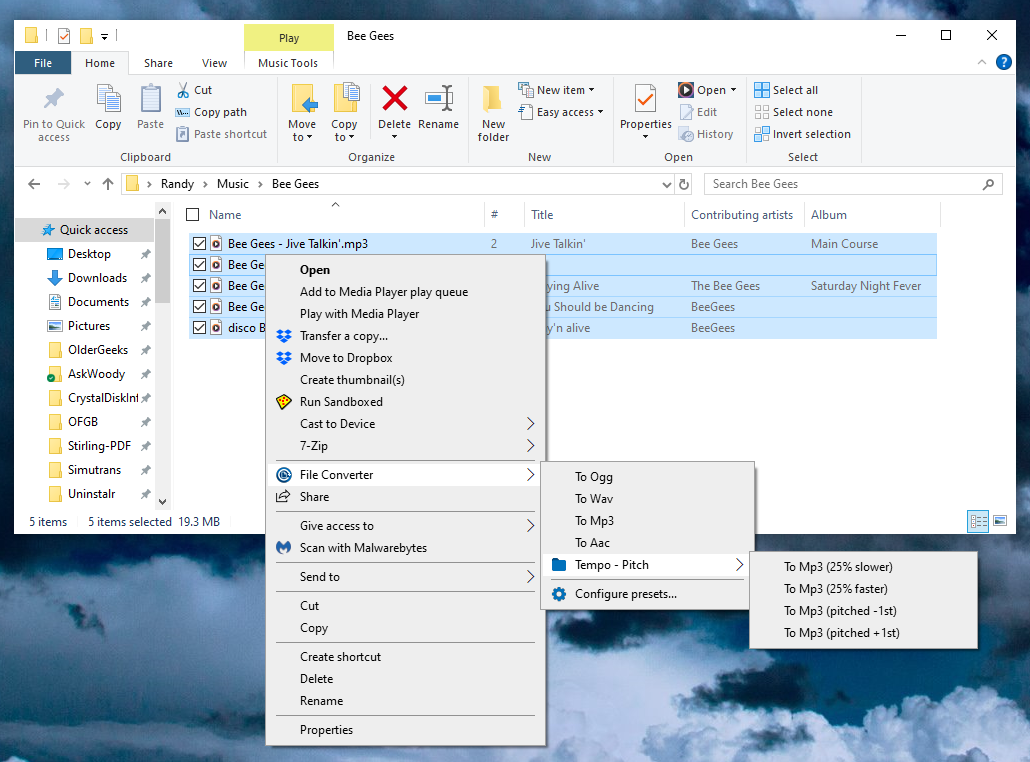Toggle the select-all checkbox beside Name header
The height and width of the screenshot is (762, 1030).
click(x=192, y=215)
